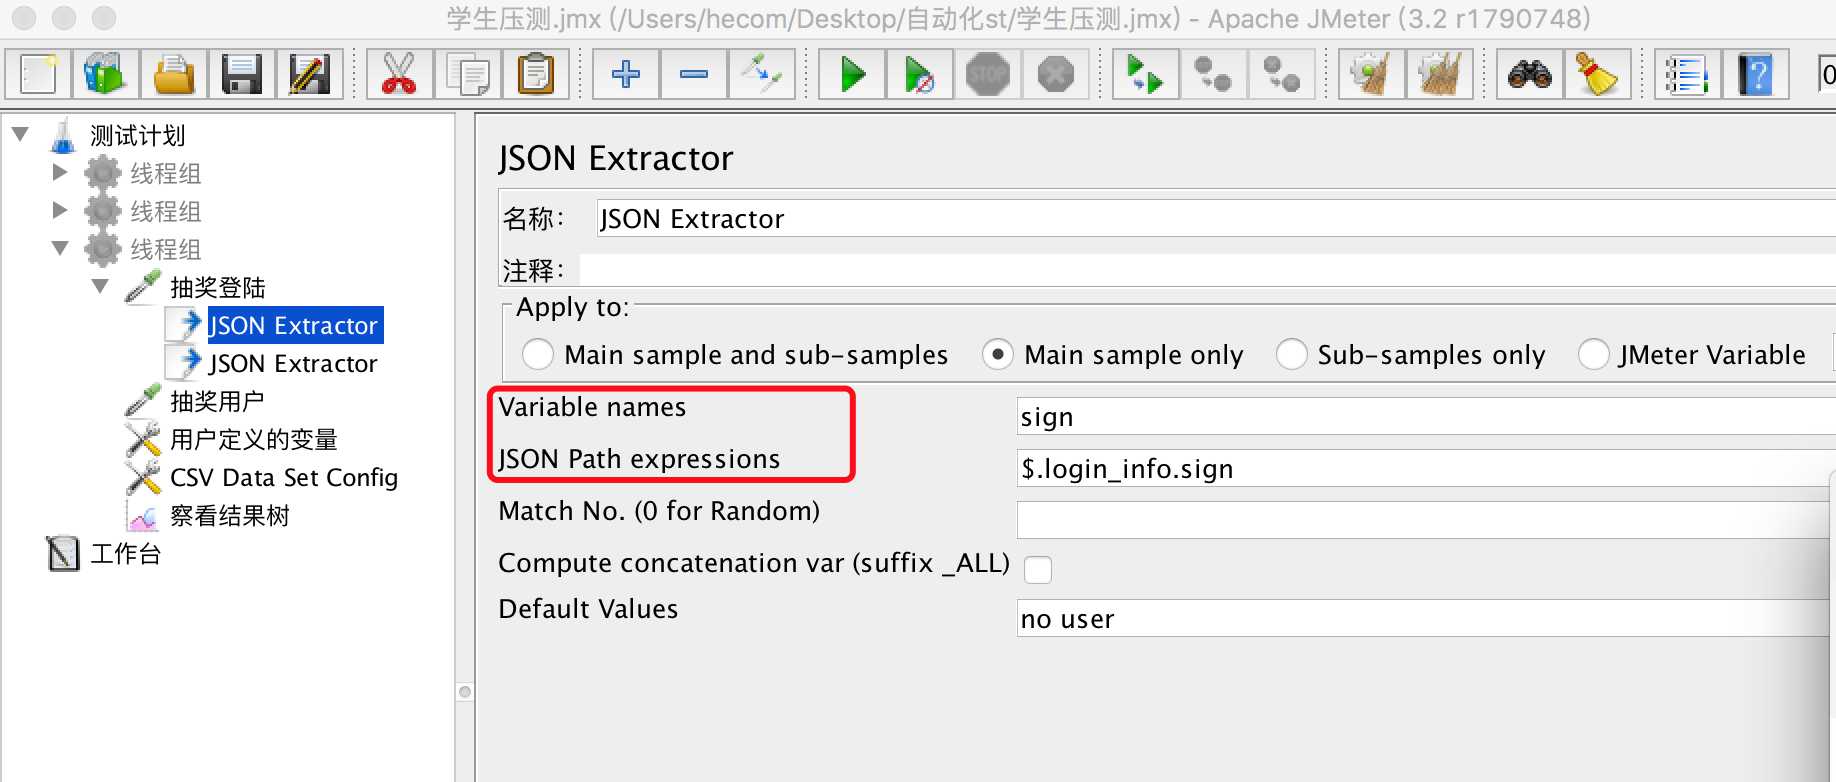Select 测试计划 test plan node
Image resolution: width=1836 pixels, height=782 pixels.
[x=137, y=135]
